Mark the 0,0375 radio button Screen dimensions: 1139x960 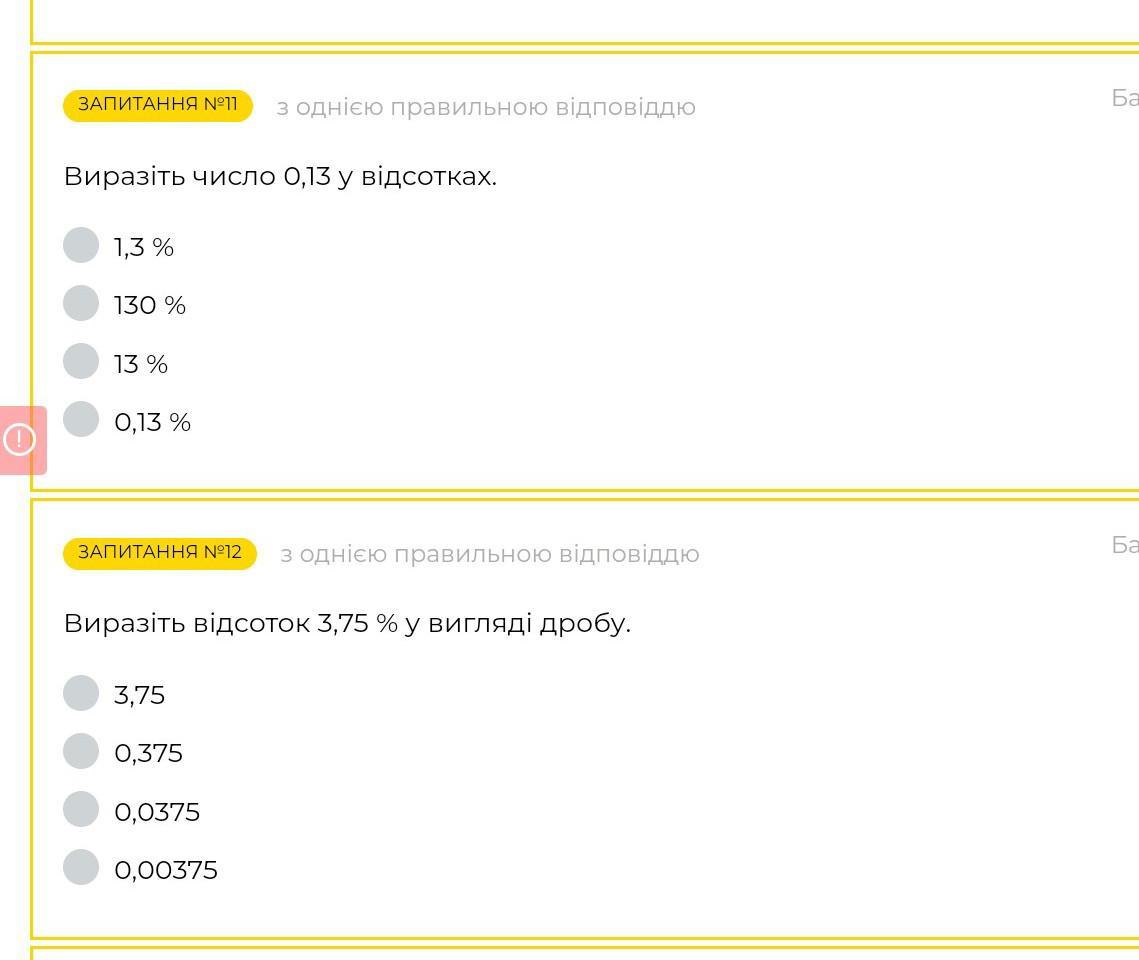[x=81, y=809]
